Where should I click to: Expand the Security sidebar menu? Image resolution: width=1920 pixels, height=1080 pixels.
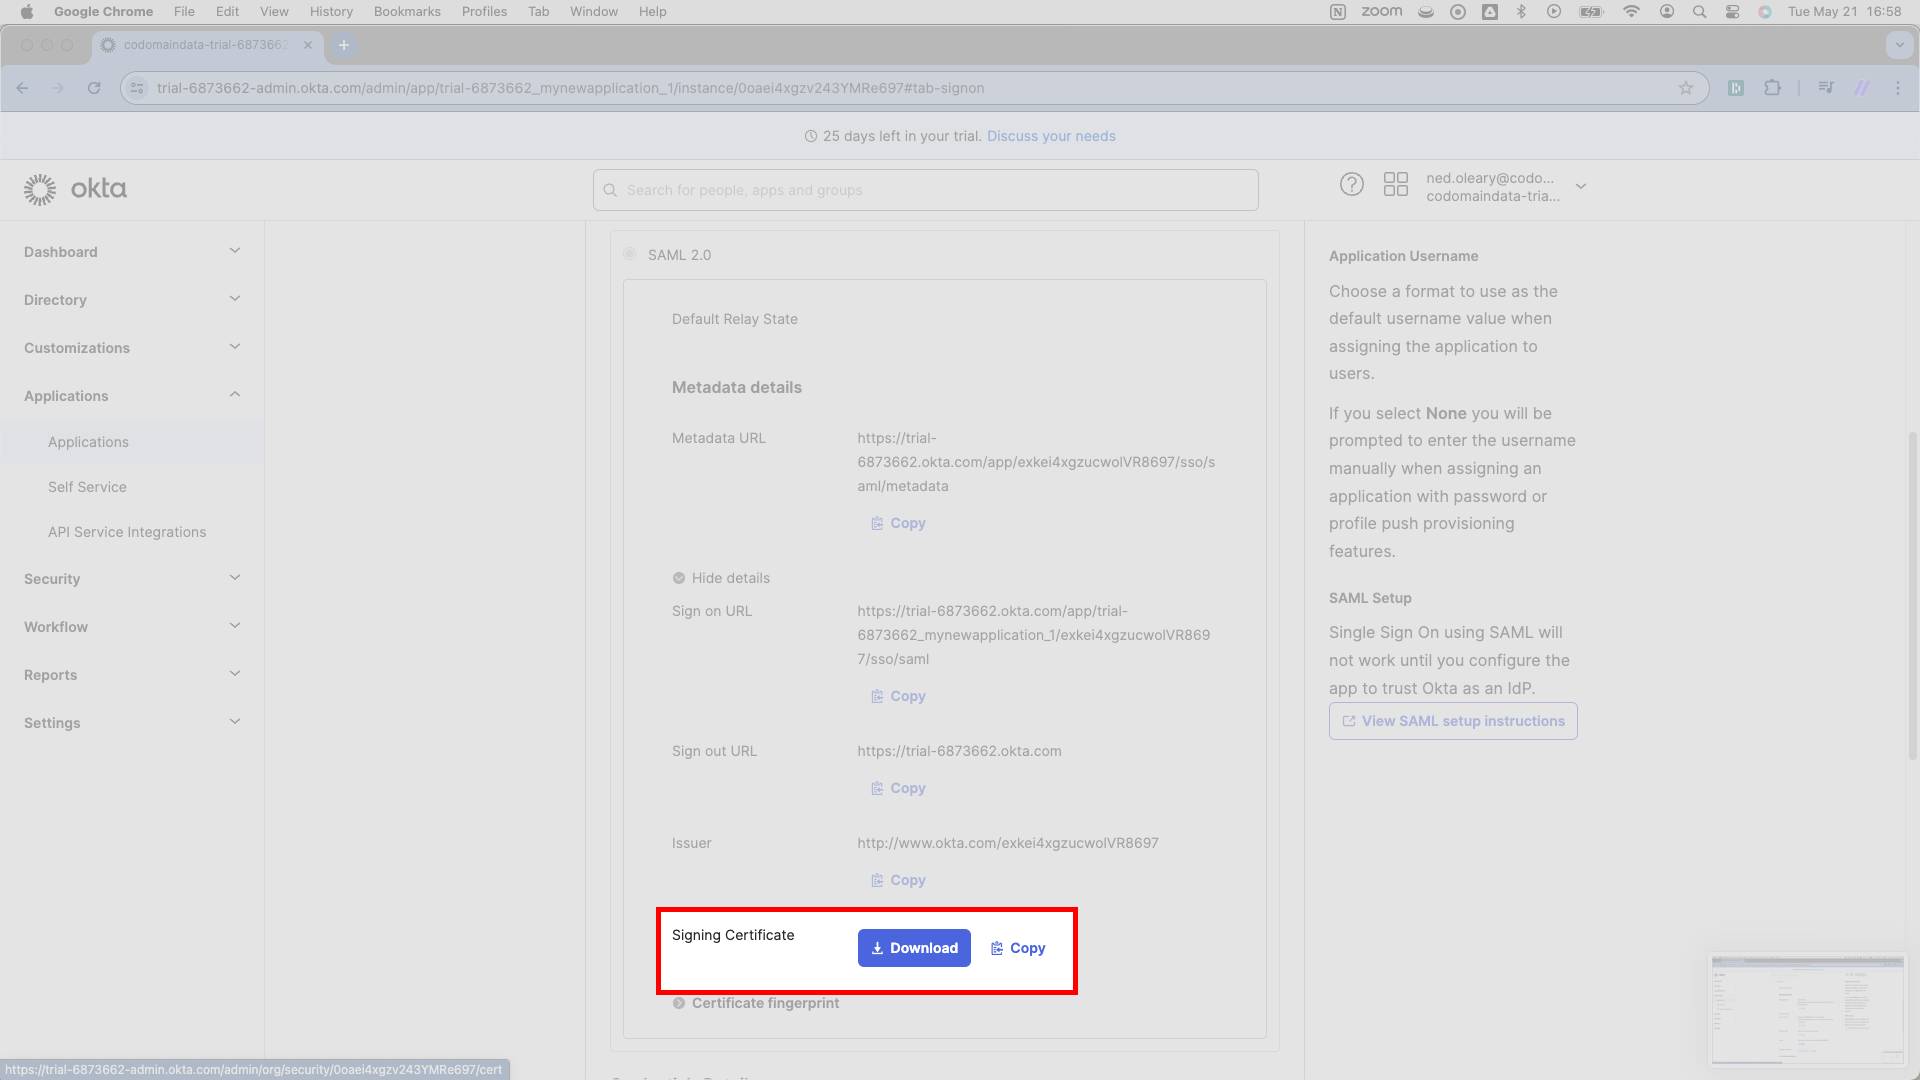coord(132,579)
